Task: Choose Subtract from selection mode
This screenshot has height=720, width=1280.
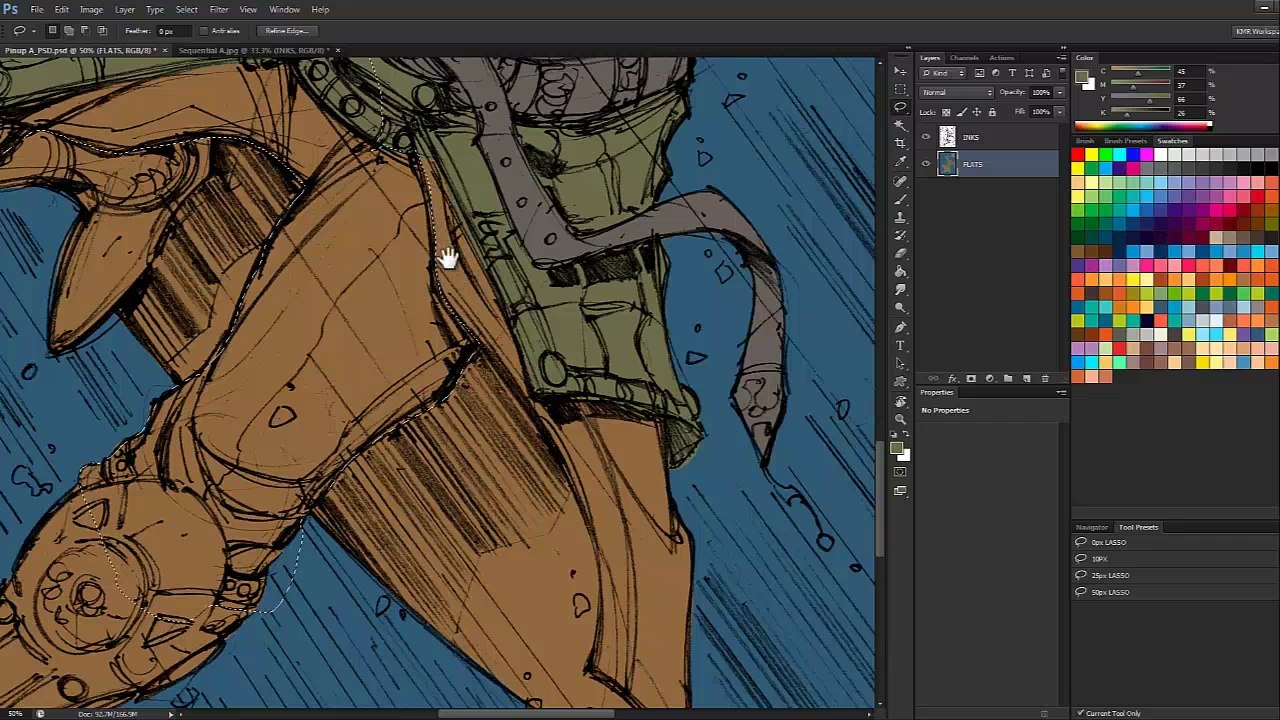Action: click(85, 31)
